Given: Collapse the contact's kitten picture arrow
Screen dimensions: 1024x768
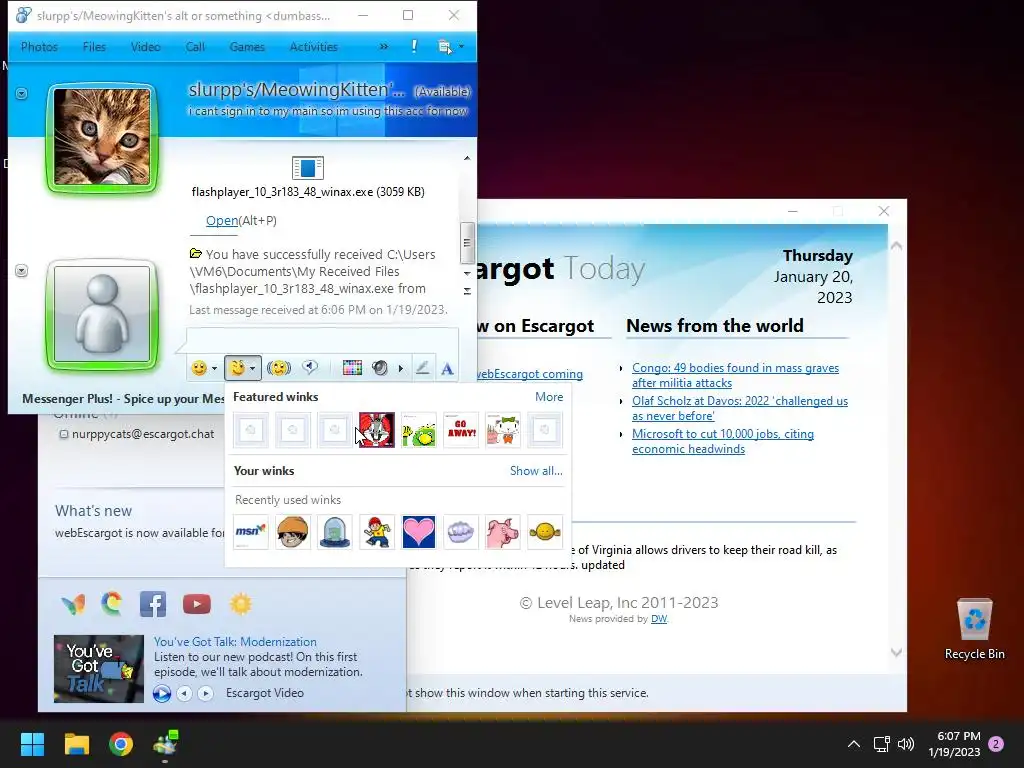Looking at the screenshot, I should (22, 93).
